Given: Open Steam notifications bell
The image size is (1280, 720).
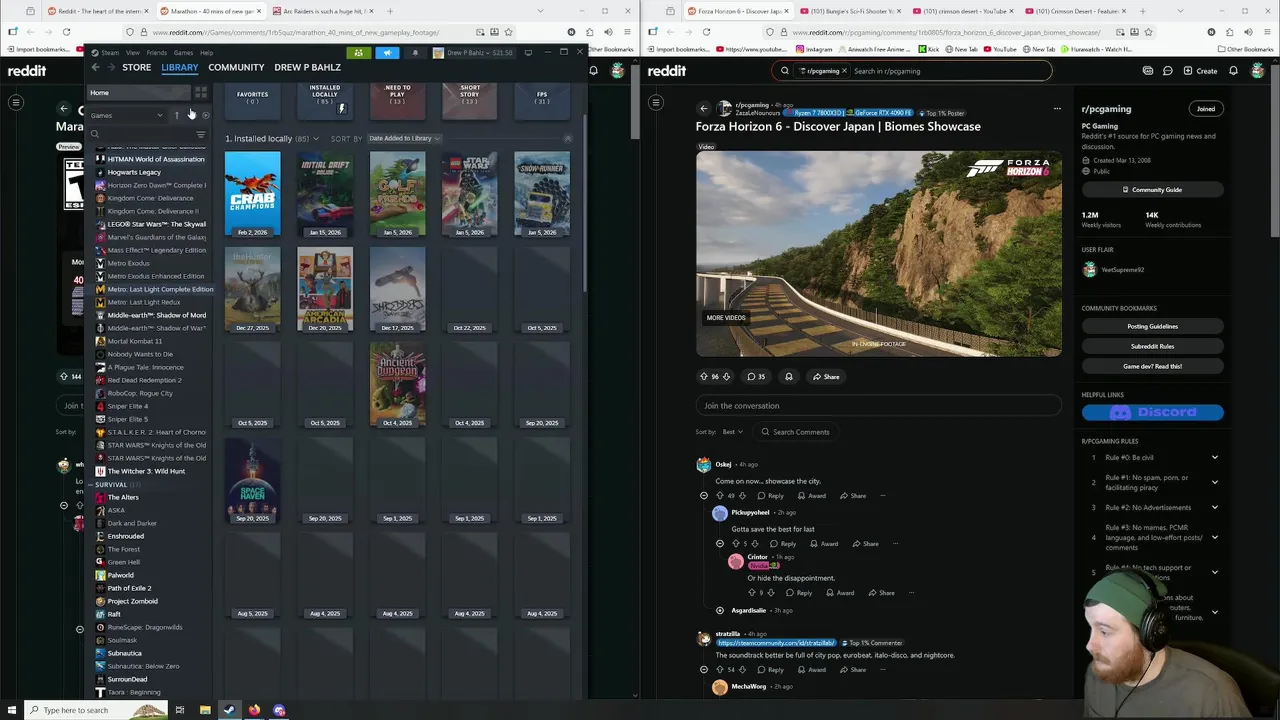Looking at the screenshot, I should coord(415,53).
